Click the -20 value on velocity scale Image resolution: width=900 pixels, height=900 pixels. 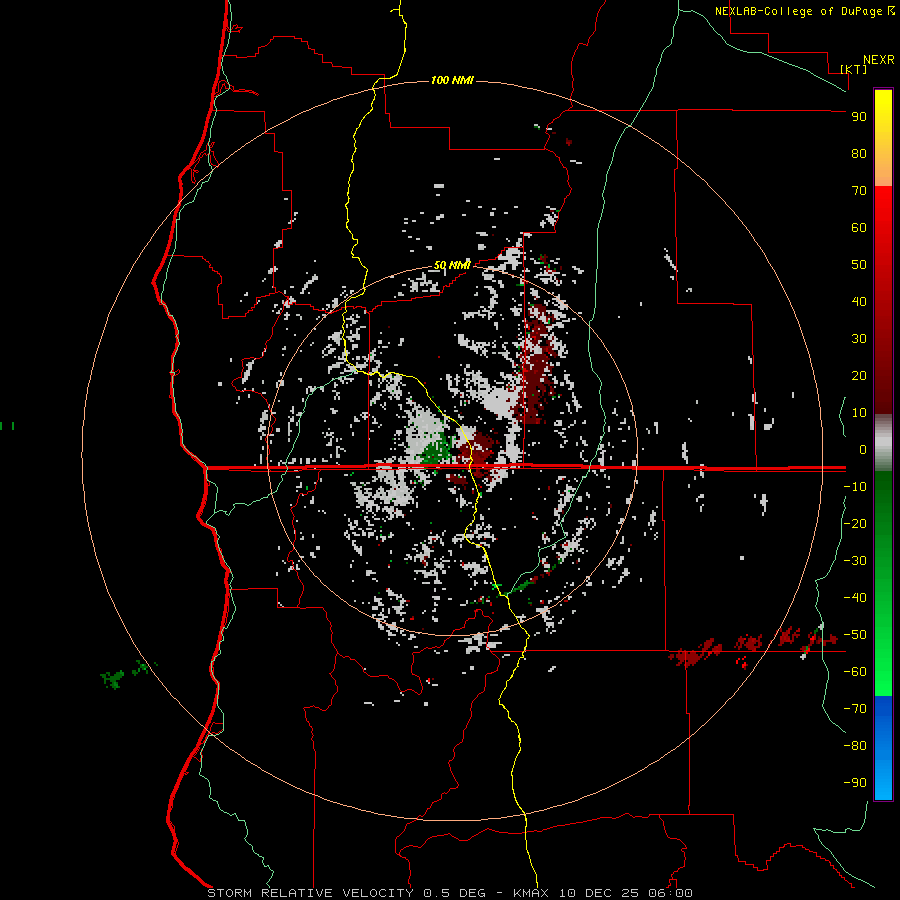[855, 523]
